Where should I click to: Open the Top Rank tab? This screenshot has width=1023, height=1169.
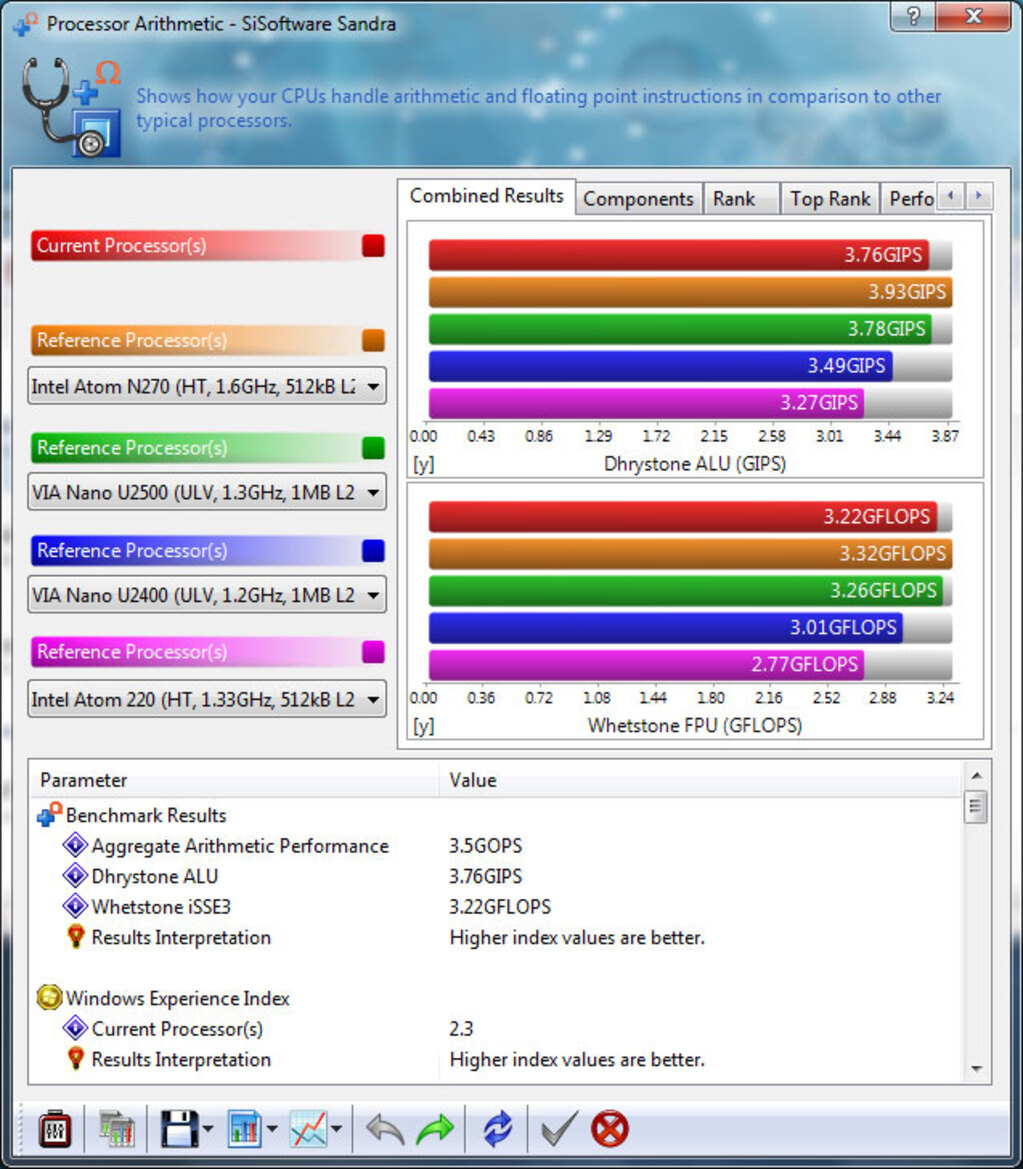tap(830, 199)
